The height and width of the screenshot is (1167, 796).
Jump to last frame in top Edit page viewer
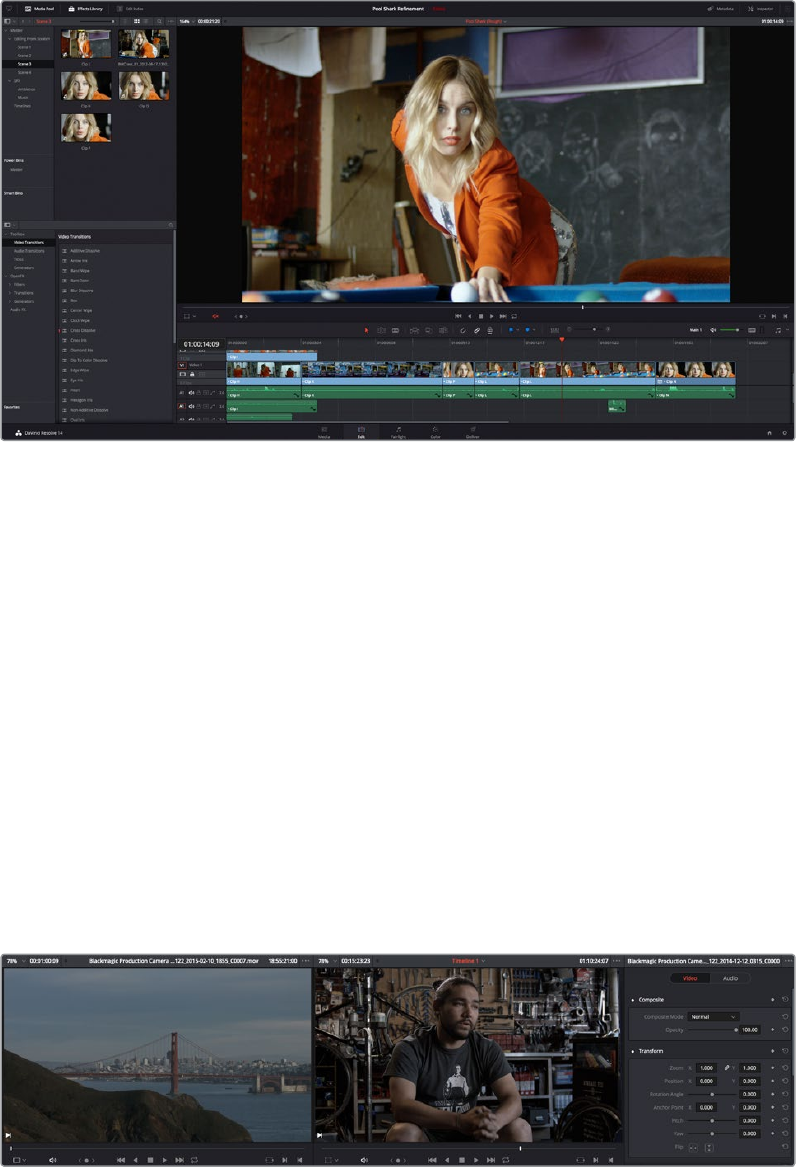pos(503,316)
